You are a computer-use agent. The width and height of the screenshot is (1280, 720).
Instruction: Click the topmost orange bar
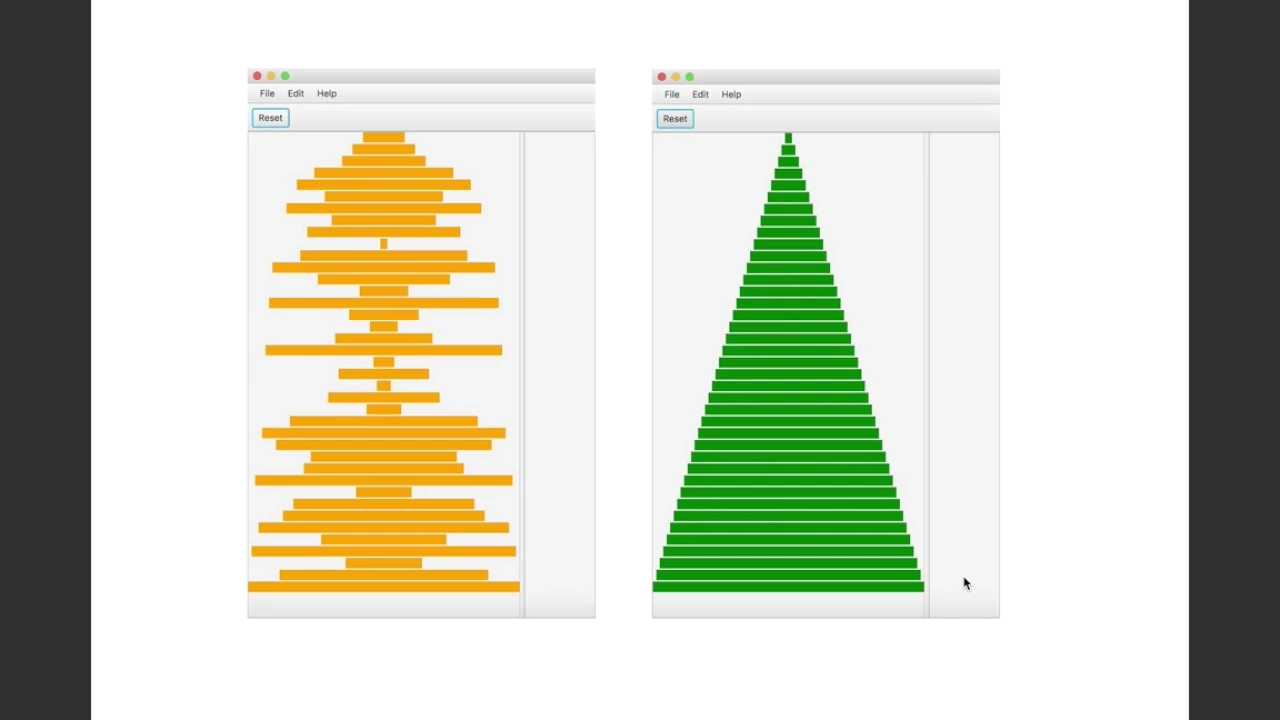click(x=384, y=137)
